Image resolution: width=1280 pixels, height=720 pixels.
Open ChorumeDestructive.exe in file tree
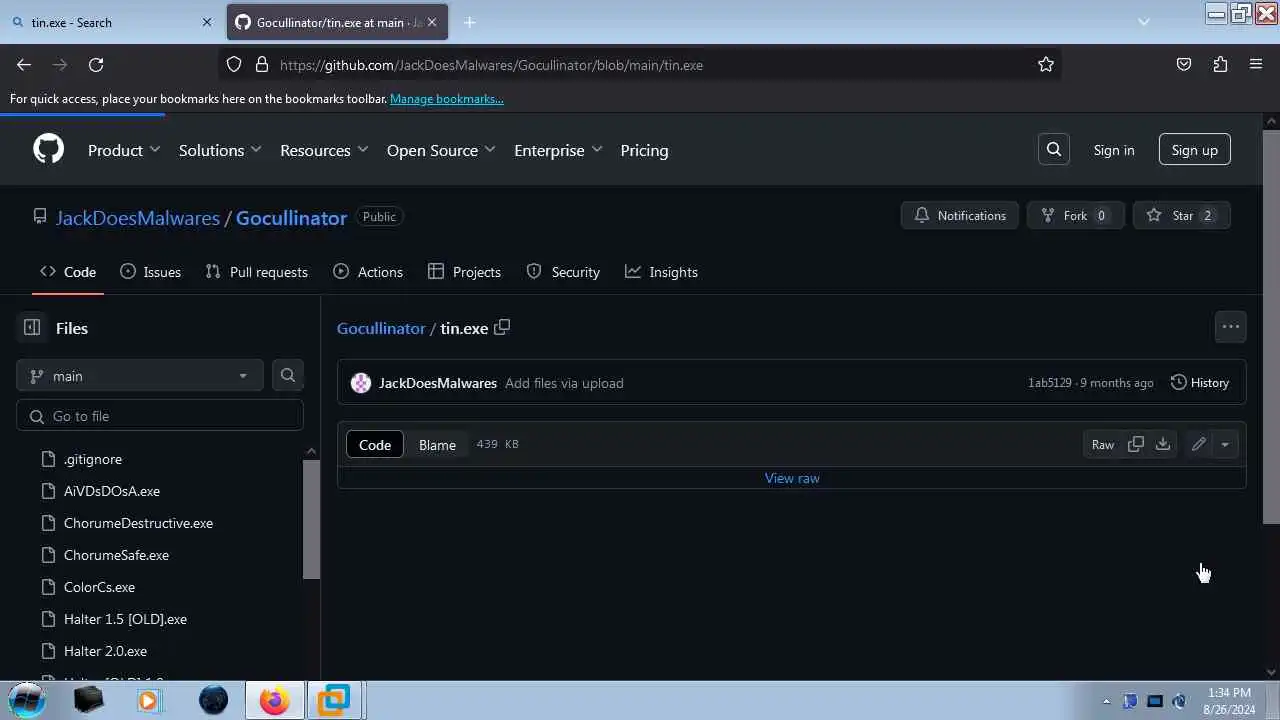(138, 523)
